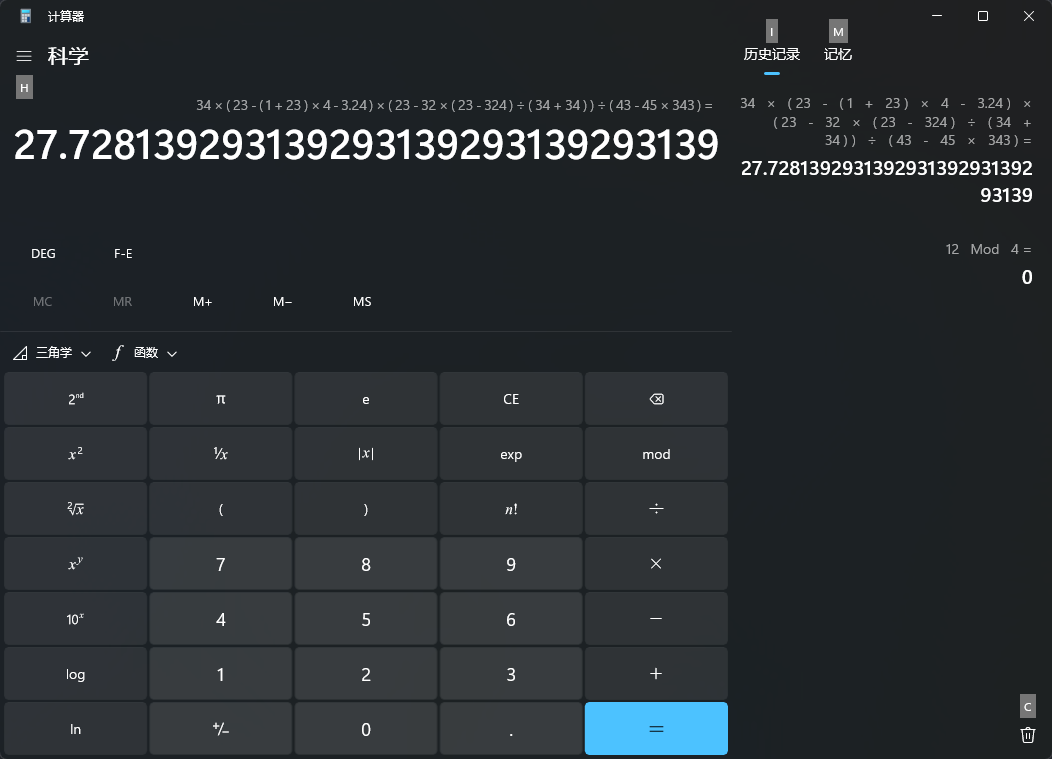Click the x to the power y key
The image size is (1052, 759).
click(75, 564)
